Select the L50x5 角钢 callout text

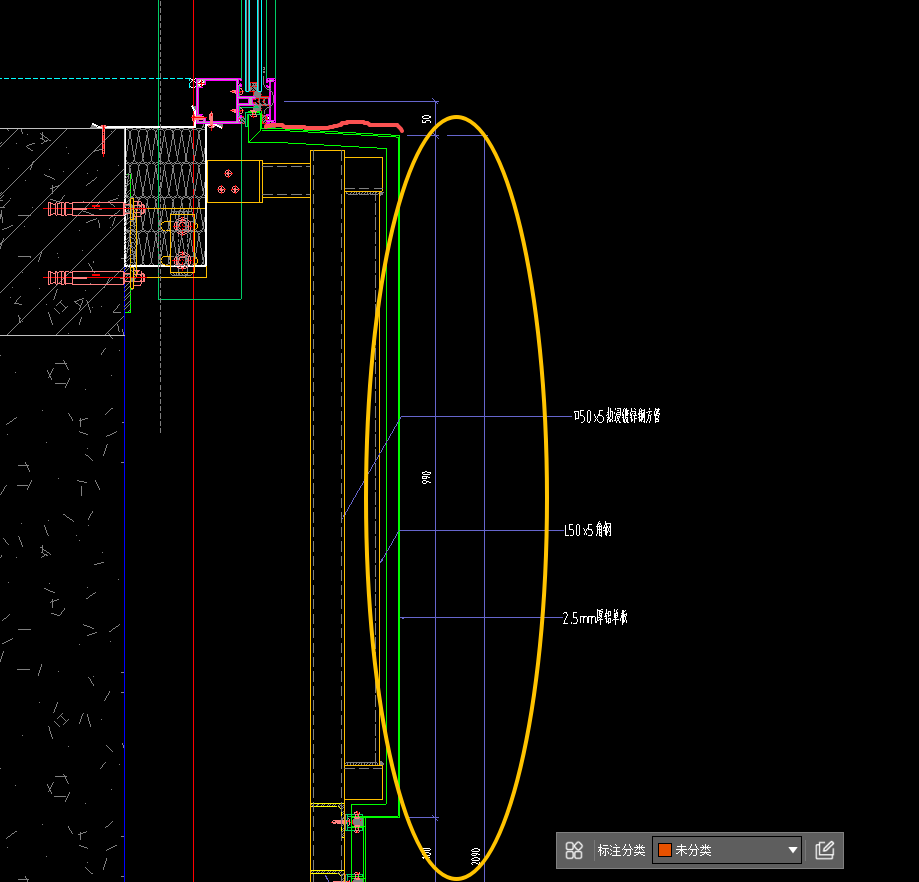(x=588, y=530)
